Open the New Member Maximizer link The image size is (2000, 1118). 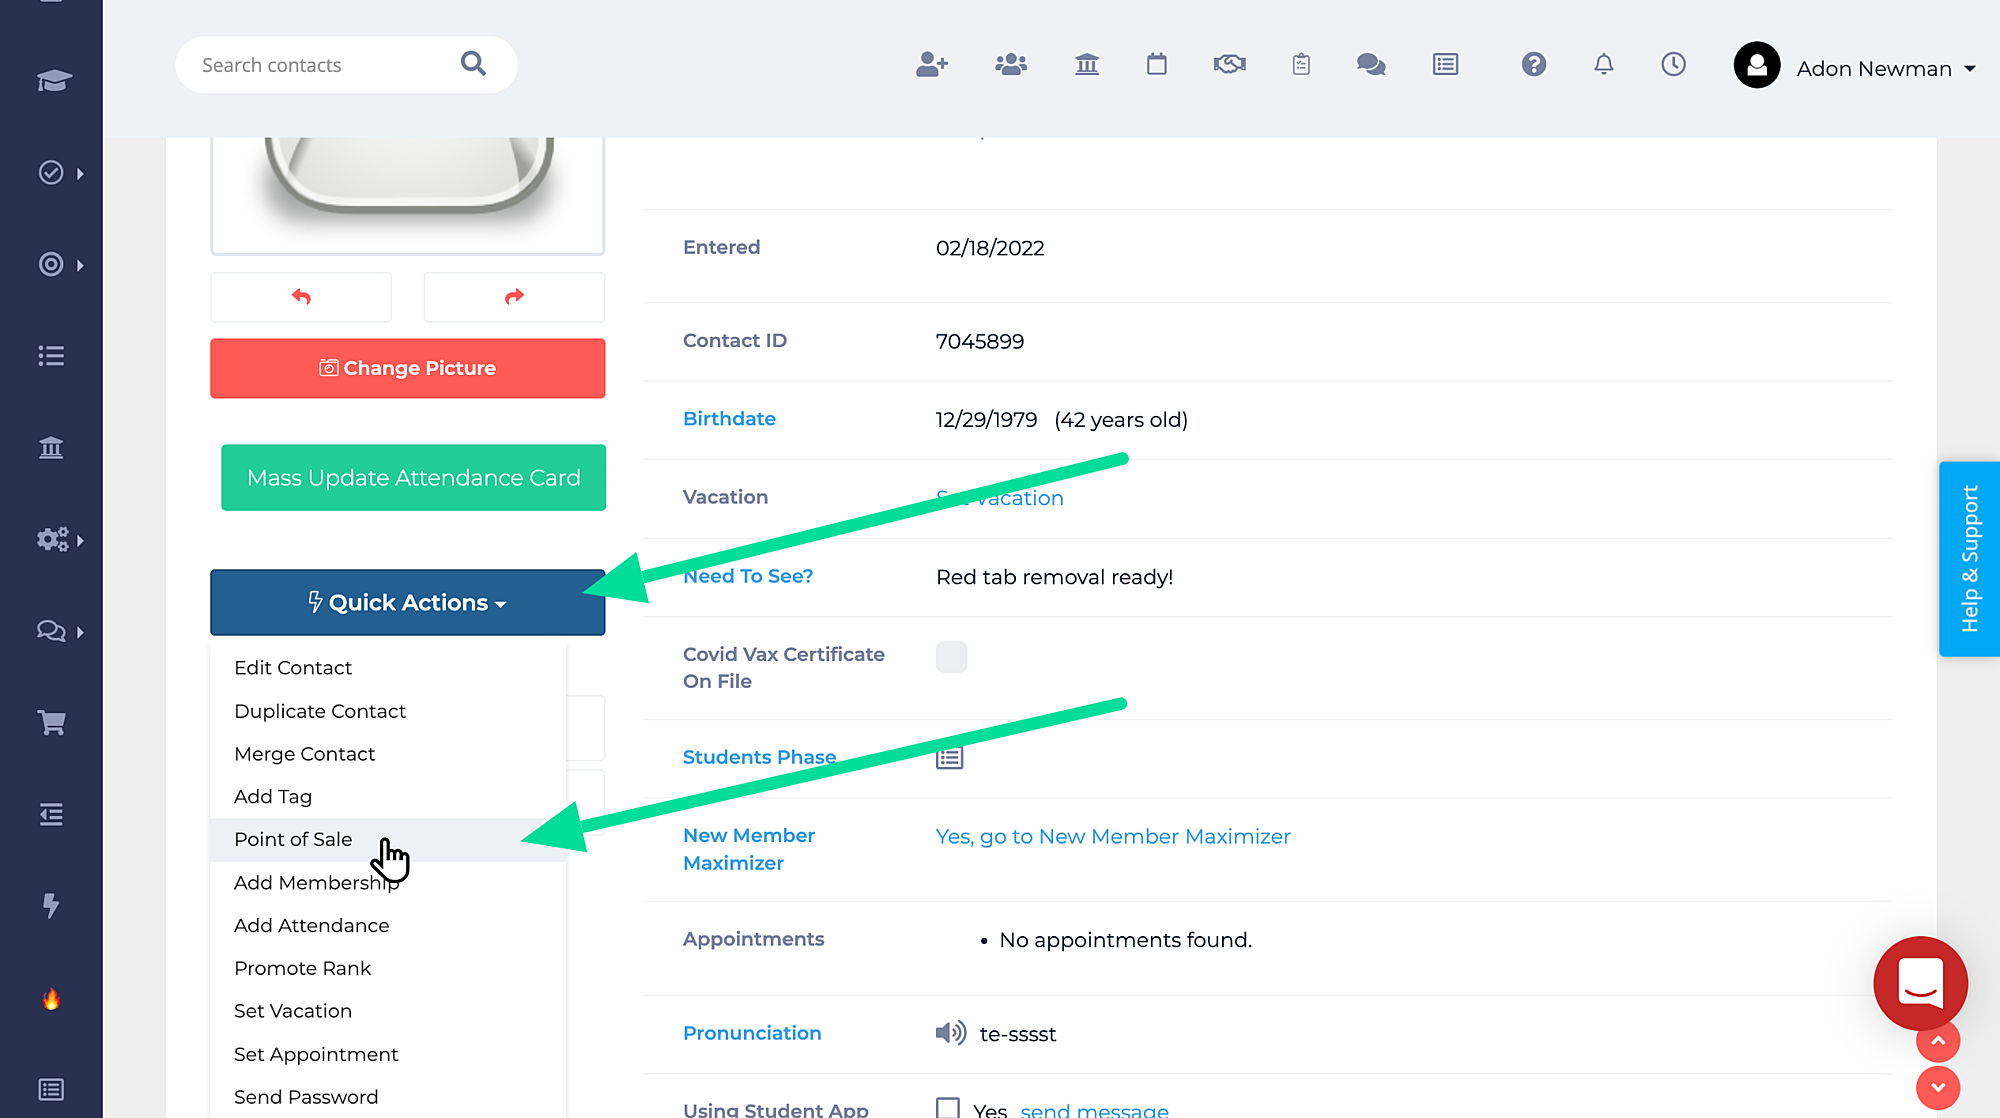1112,836
